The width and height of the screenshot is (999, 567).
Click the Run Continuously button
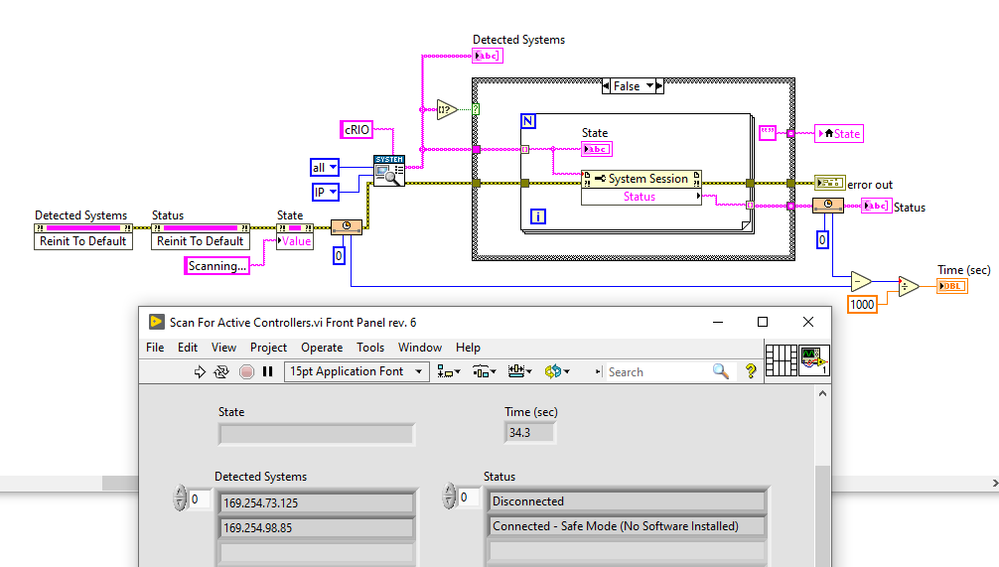pyautogui.click(x=221, y=371)
